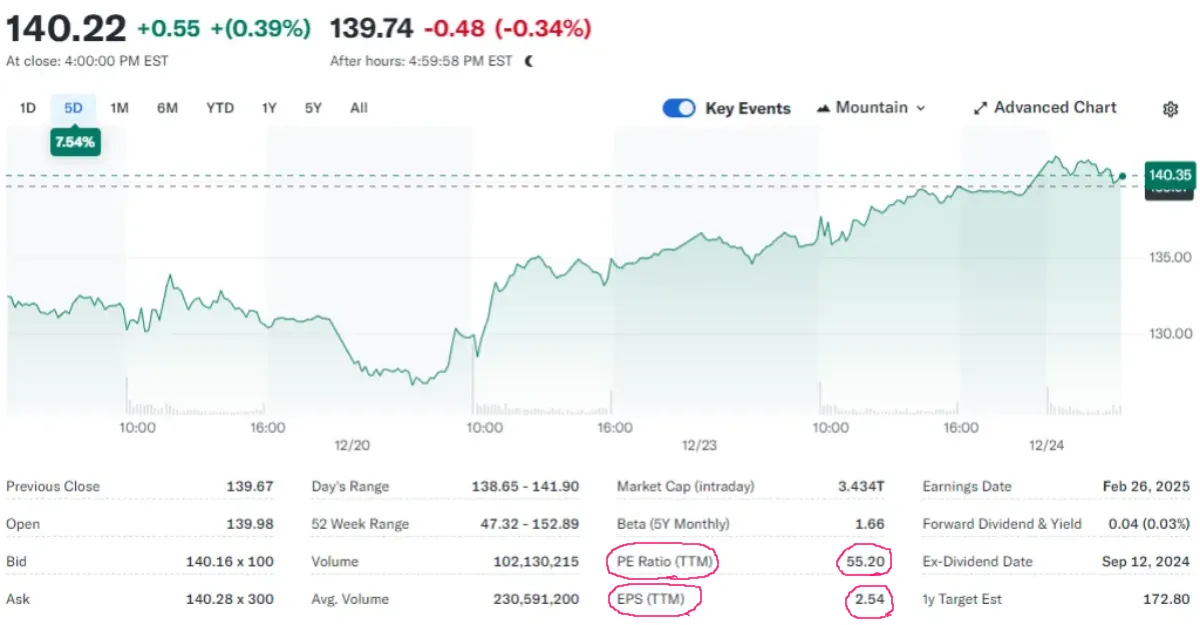Open chart settings gear icon
Image resolution: width=1200 pixels, height=625 pixels.
1170,109
